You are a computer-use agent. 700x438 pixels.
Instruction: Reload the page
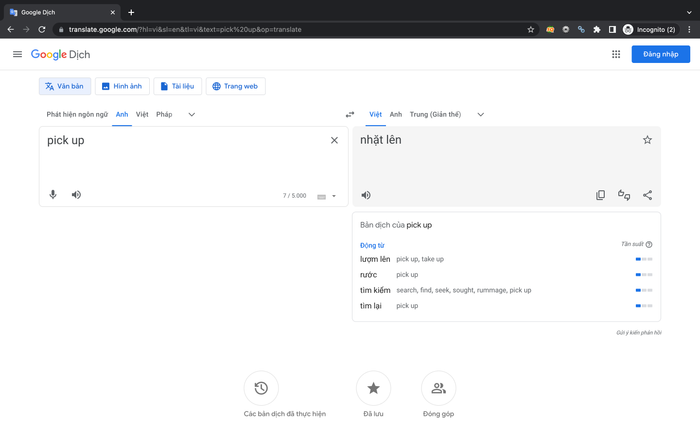(42, 29)
